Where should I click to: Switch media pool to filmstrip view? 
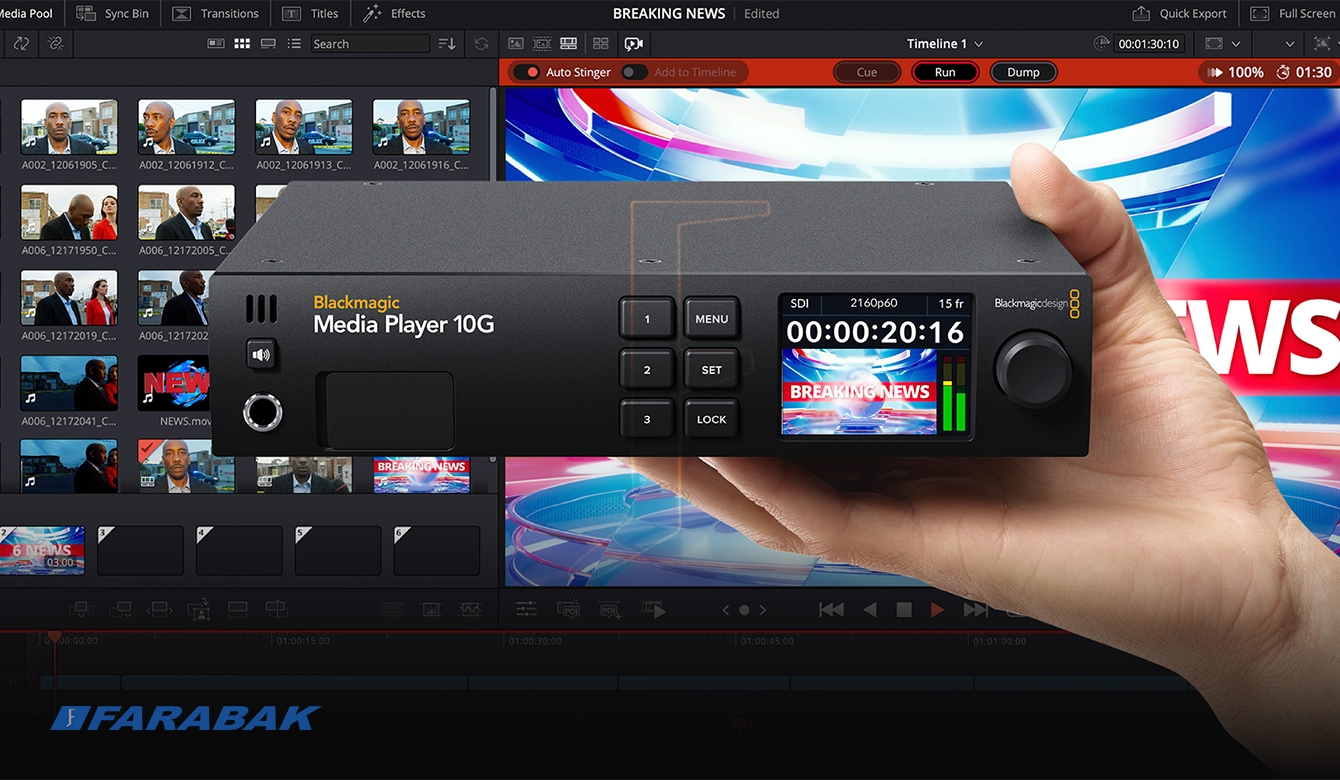(x=268, y=44)
